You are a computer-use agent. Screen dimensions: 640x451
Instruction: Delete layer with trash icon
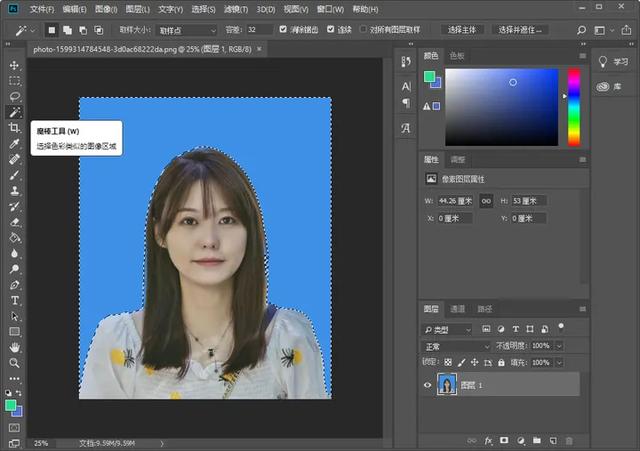click(x=569, y=440)
